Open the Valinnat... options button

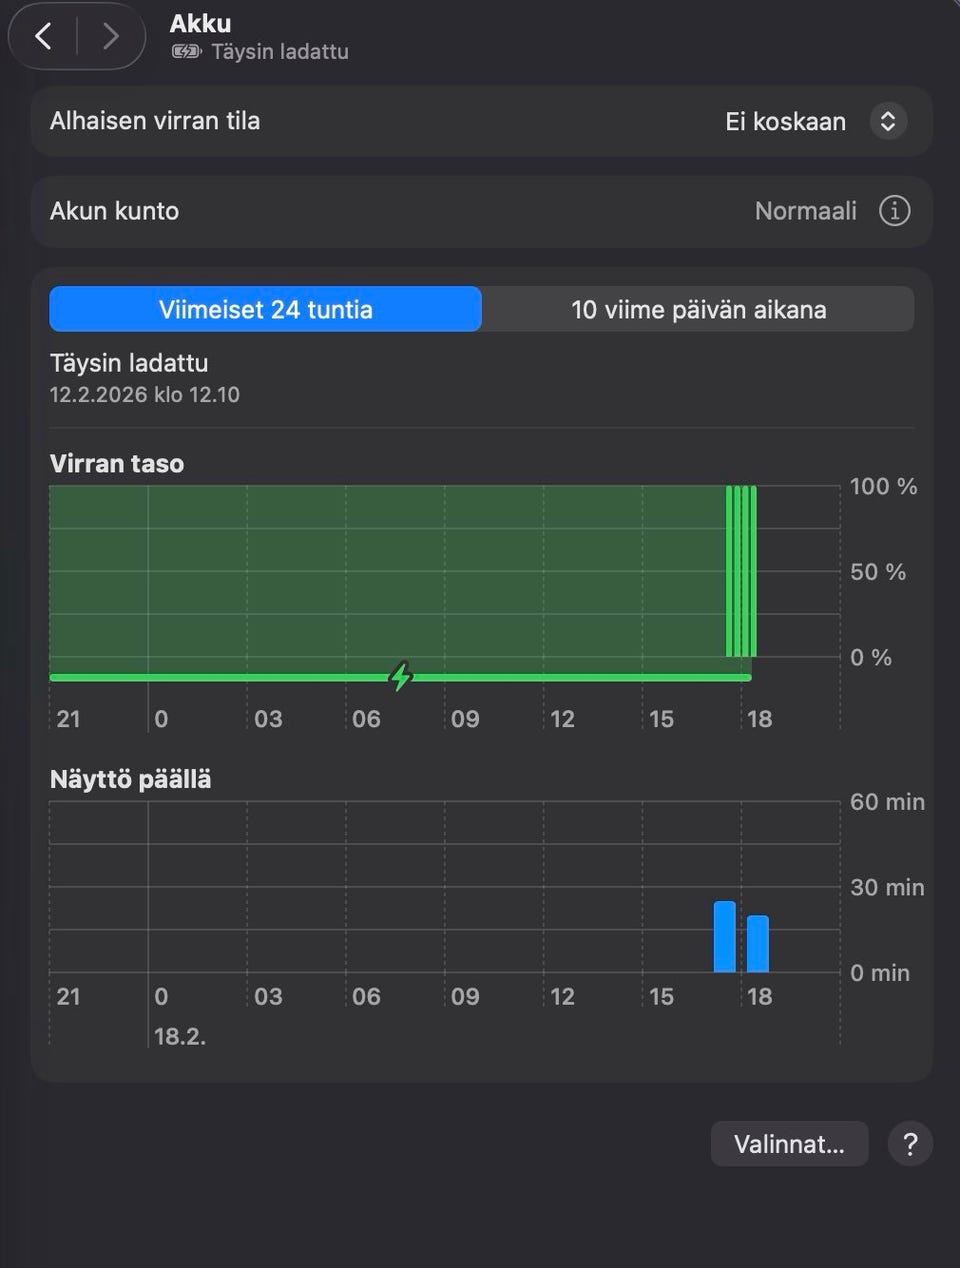pos(789,1144)
